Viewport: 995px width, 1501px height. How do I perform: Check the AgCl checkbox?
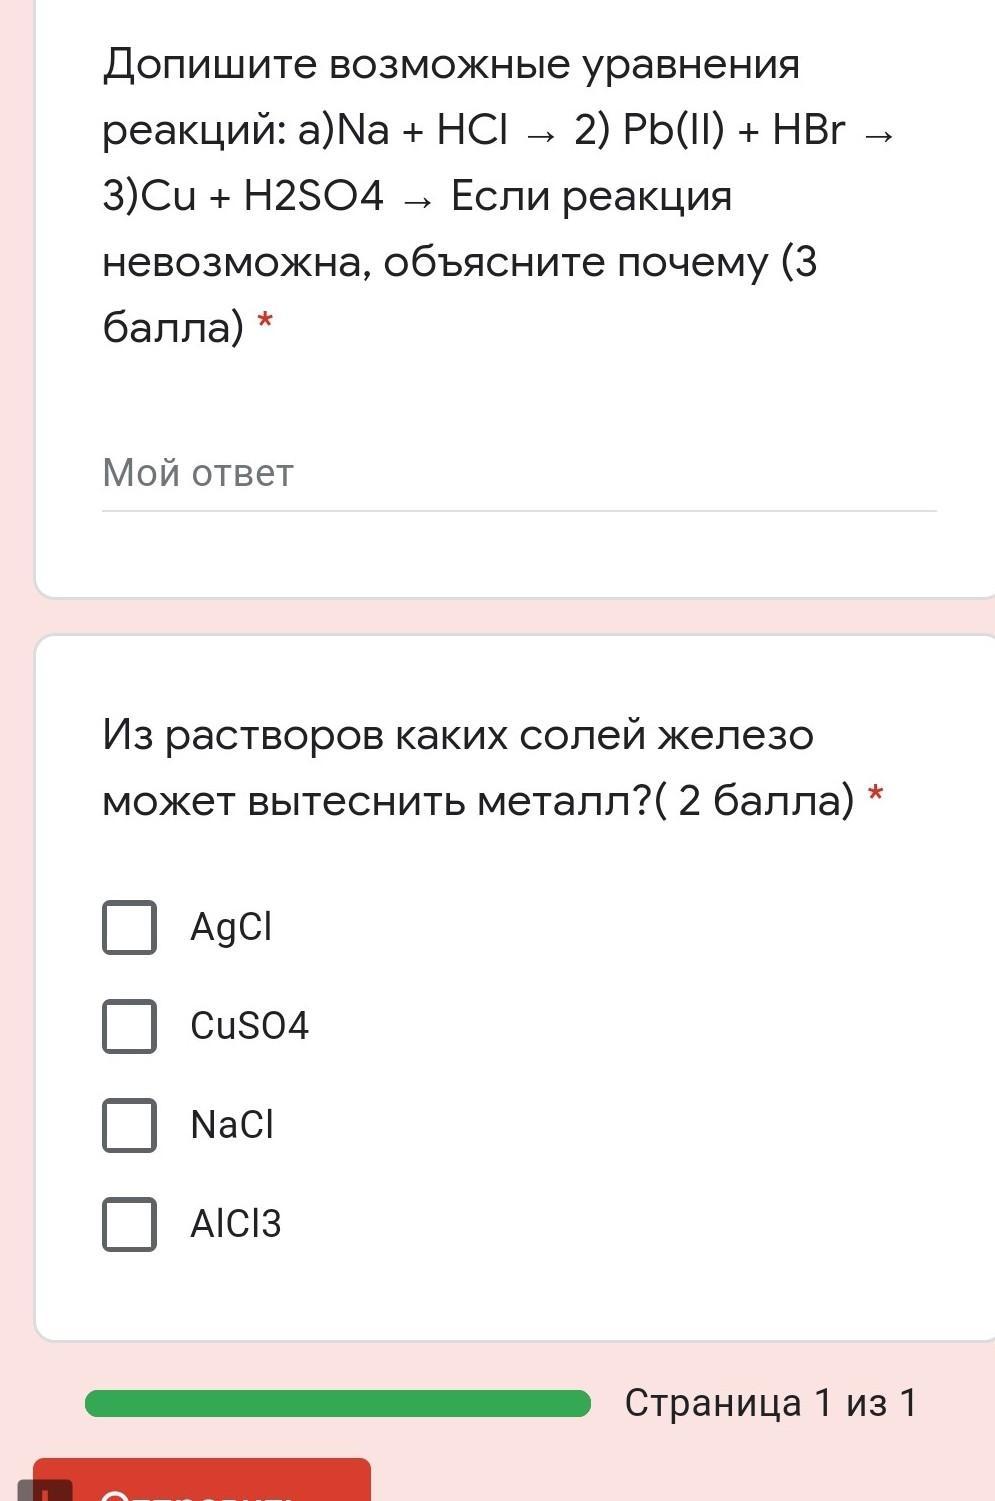coord(129,927)
